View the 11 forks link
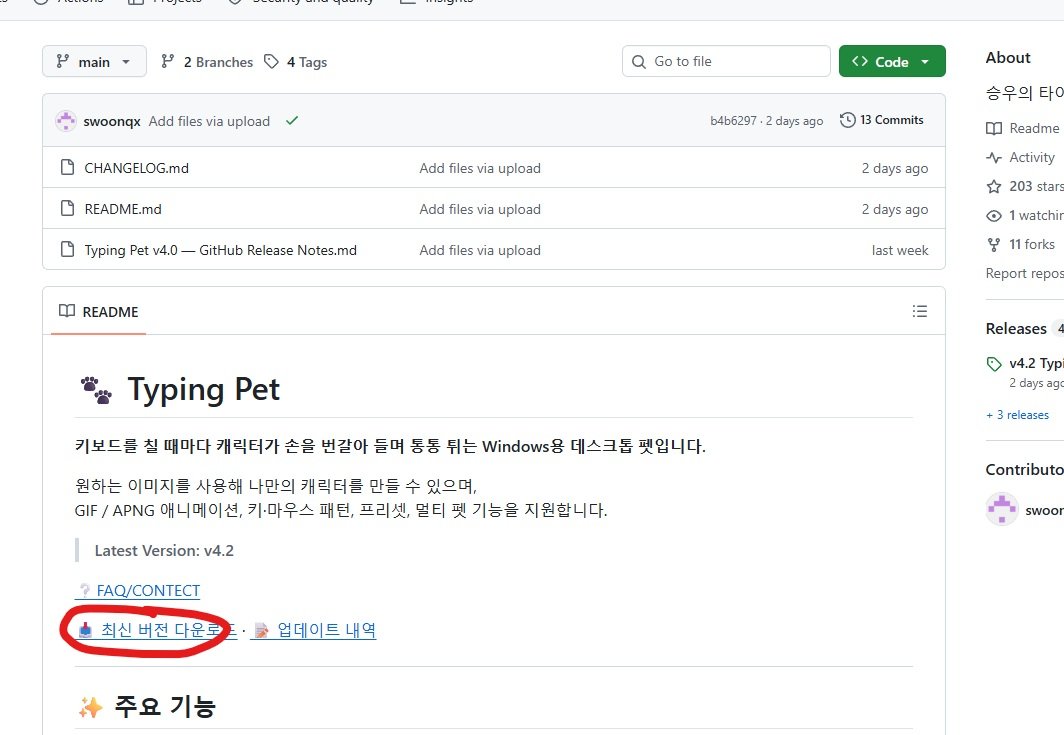The height and width of the screenshot is (735, 1064). [1031, 244]
